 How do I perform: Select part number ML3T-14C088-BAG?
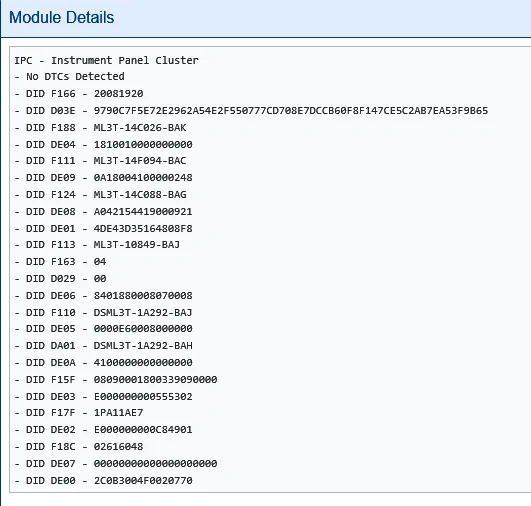140,195
